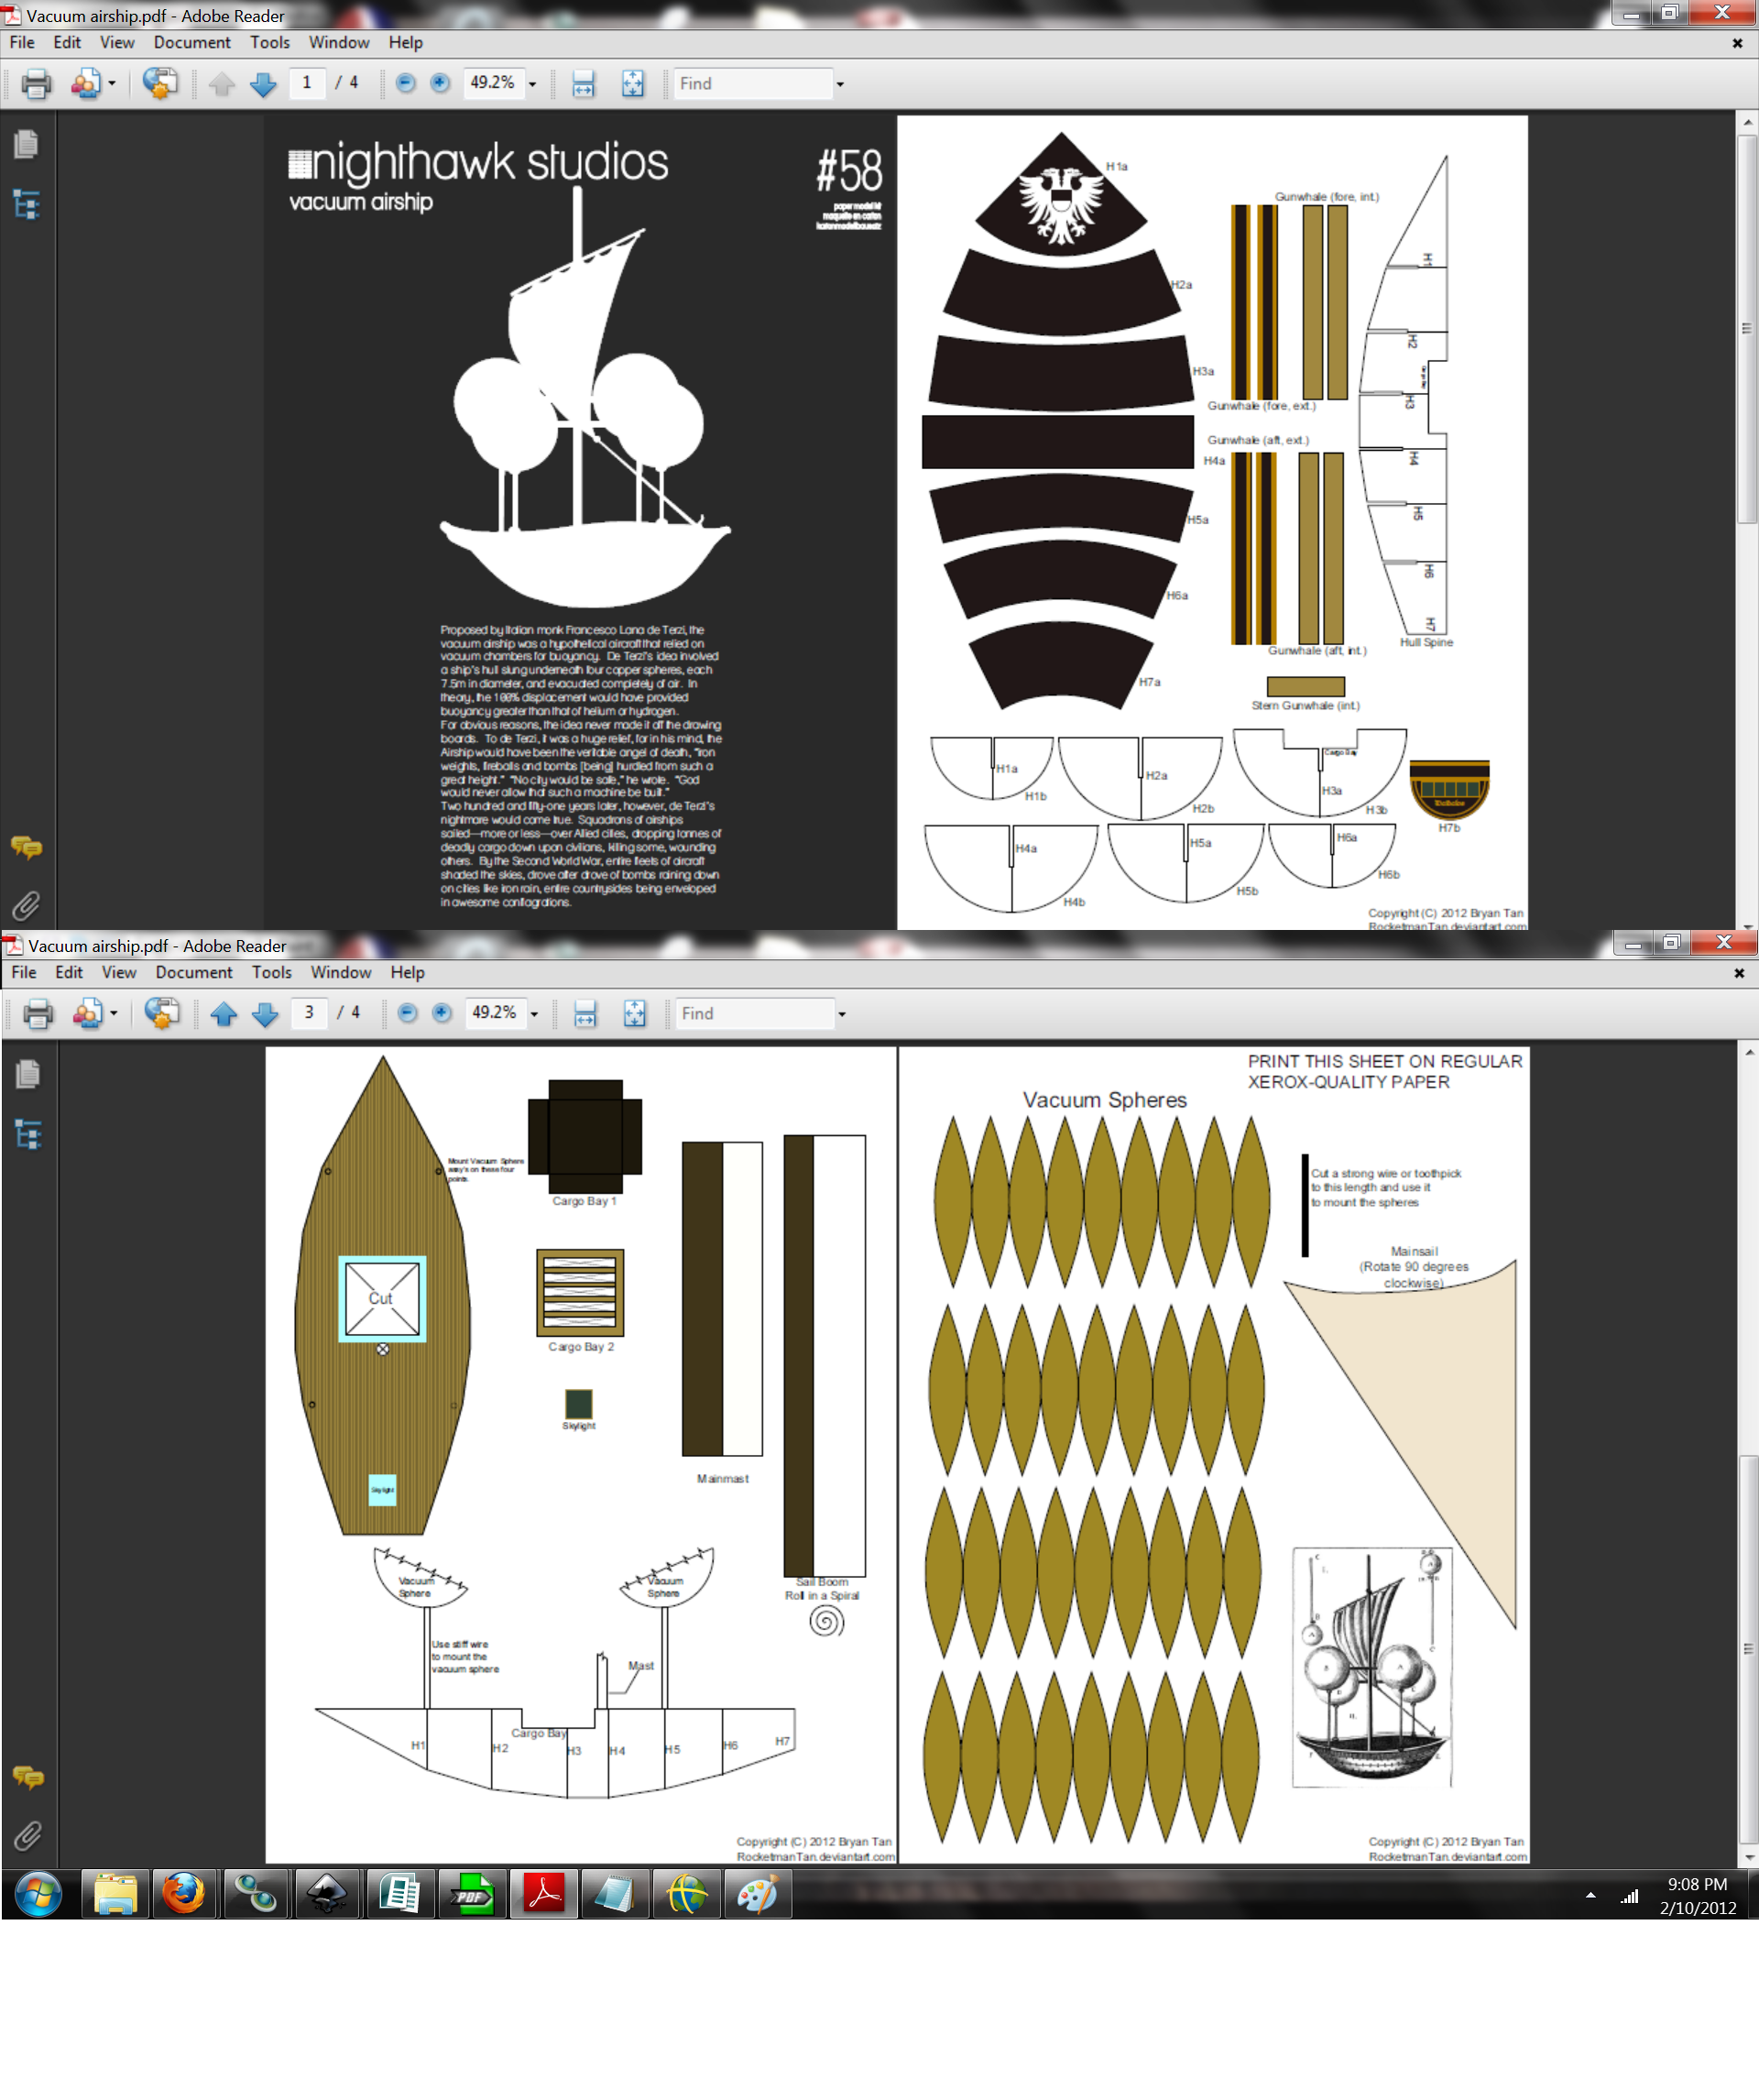Zoom in using the plus icon

click(438, 84)
